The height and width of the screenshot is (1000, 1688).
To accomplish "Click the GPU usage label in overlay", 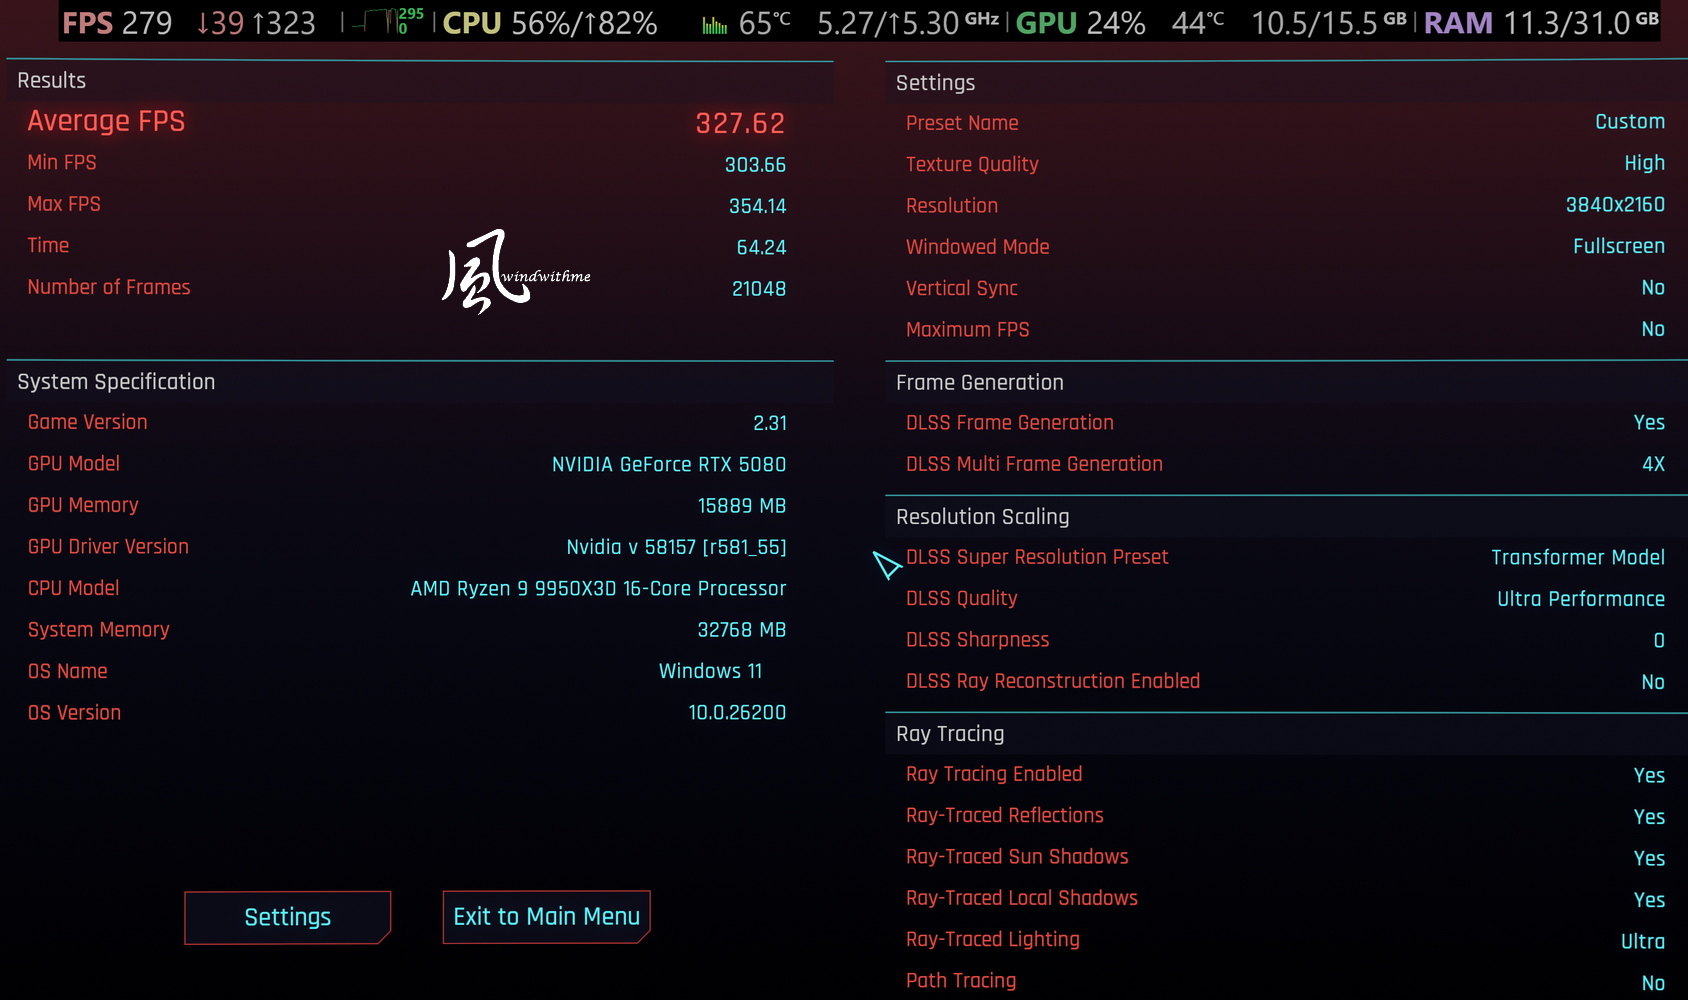I will 1080,22.
